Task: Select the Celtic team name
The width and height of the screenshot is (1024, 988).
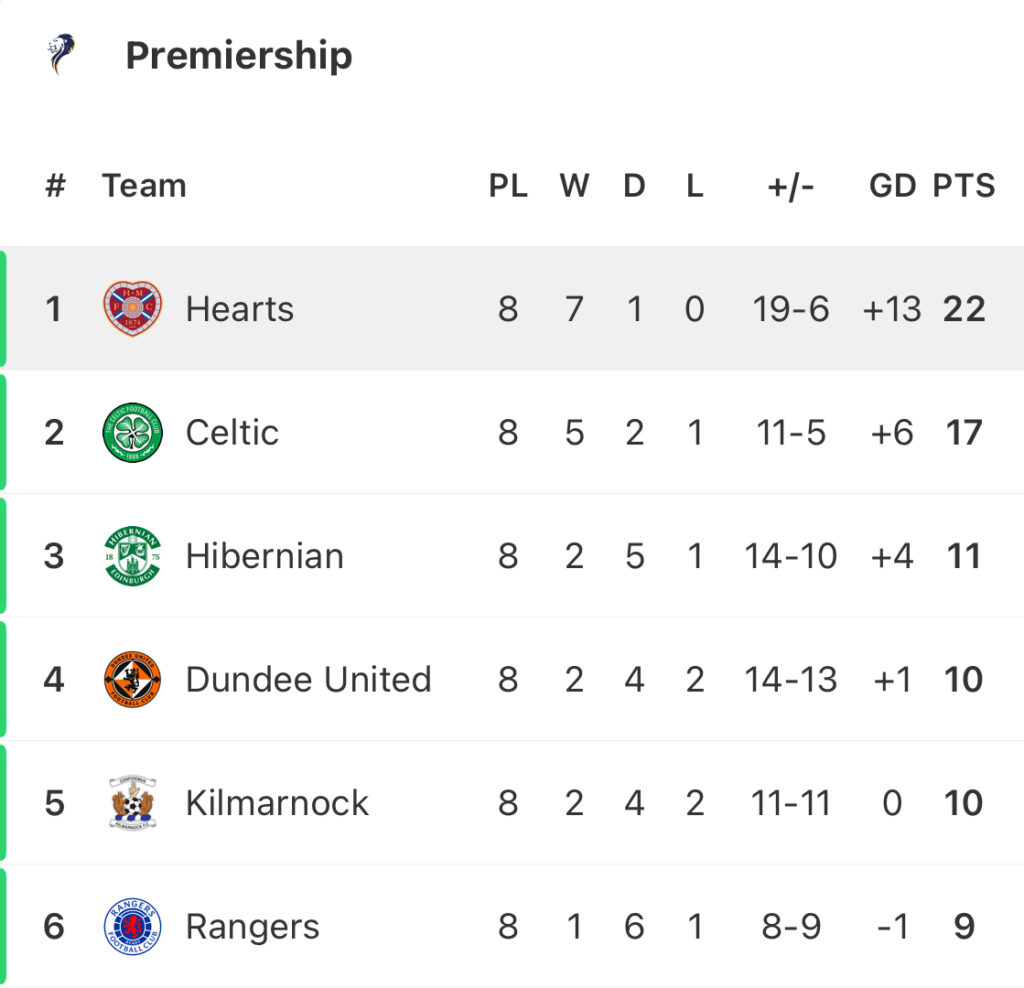Action: [x=232, y=433]
